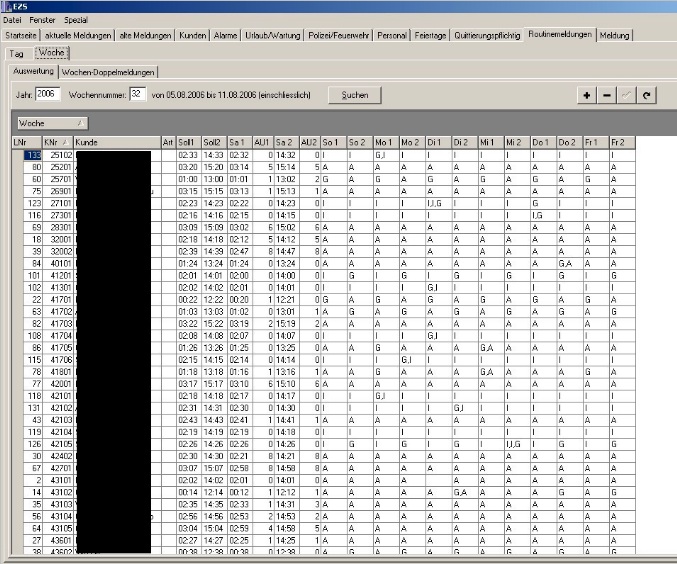Click the Jahr input field

[47, 94]
